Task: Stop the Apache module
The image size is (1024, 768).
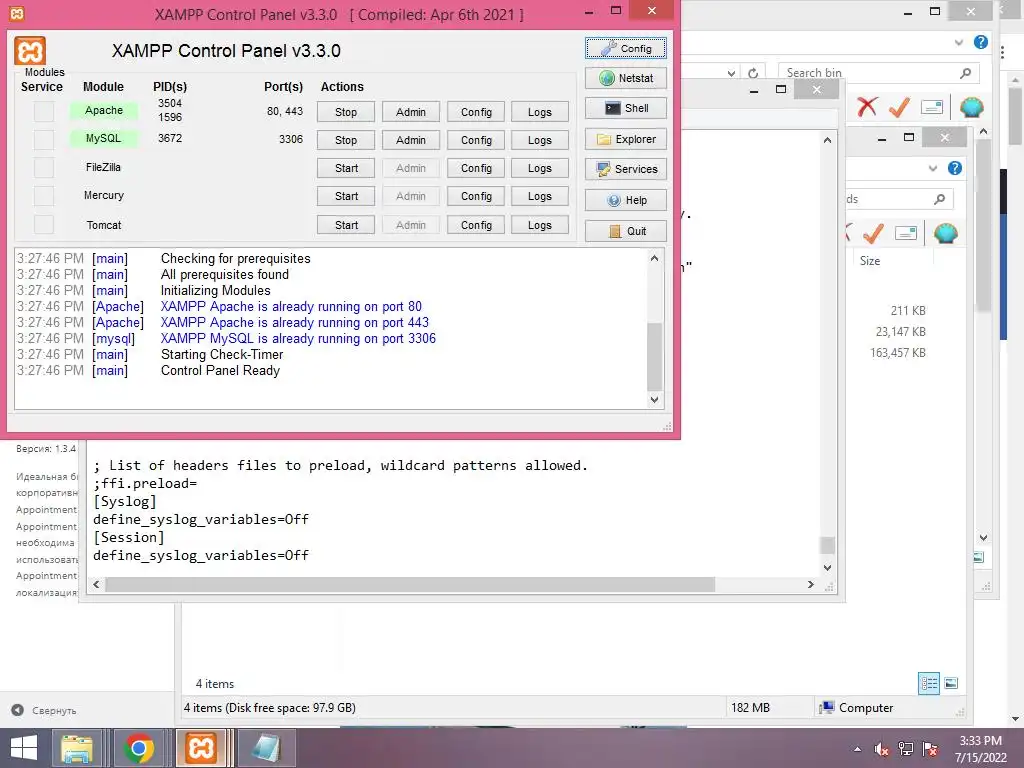Action: (x=346, y=112)
